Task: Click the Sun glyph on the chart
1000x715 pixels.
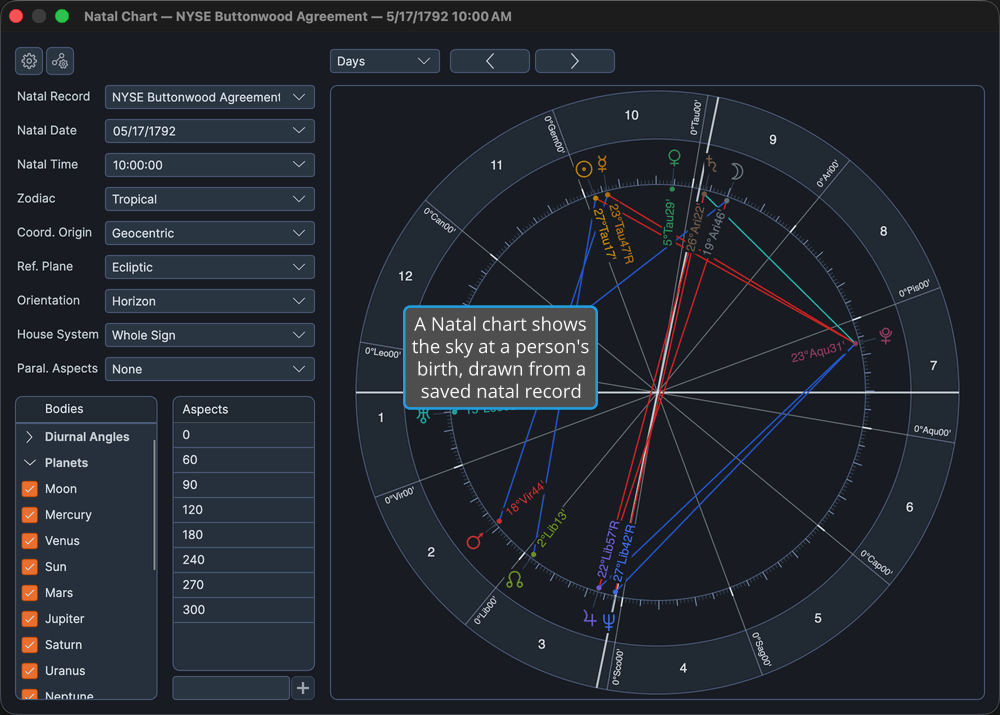Action: pos(584,169)
